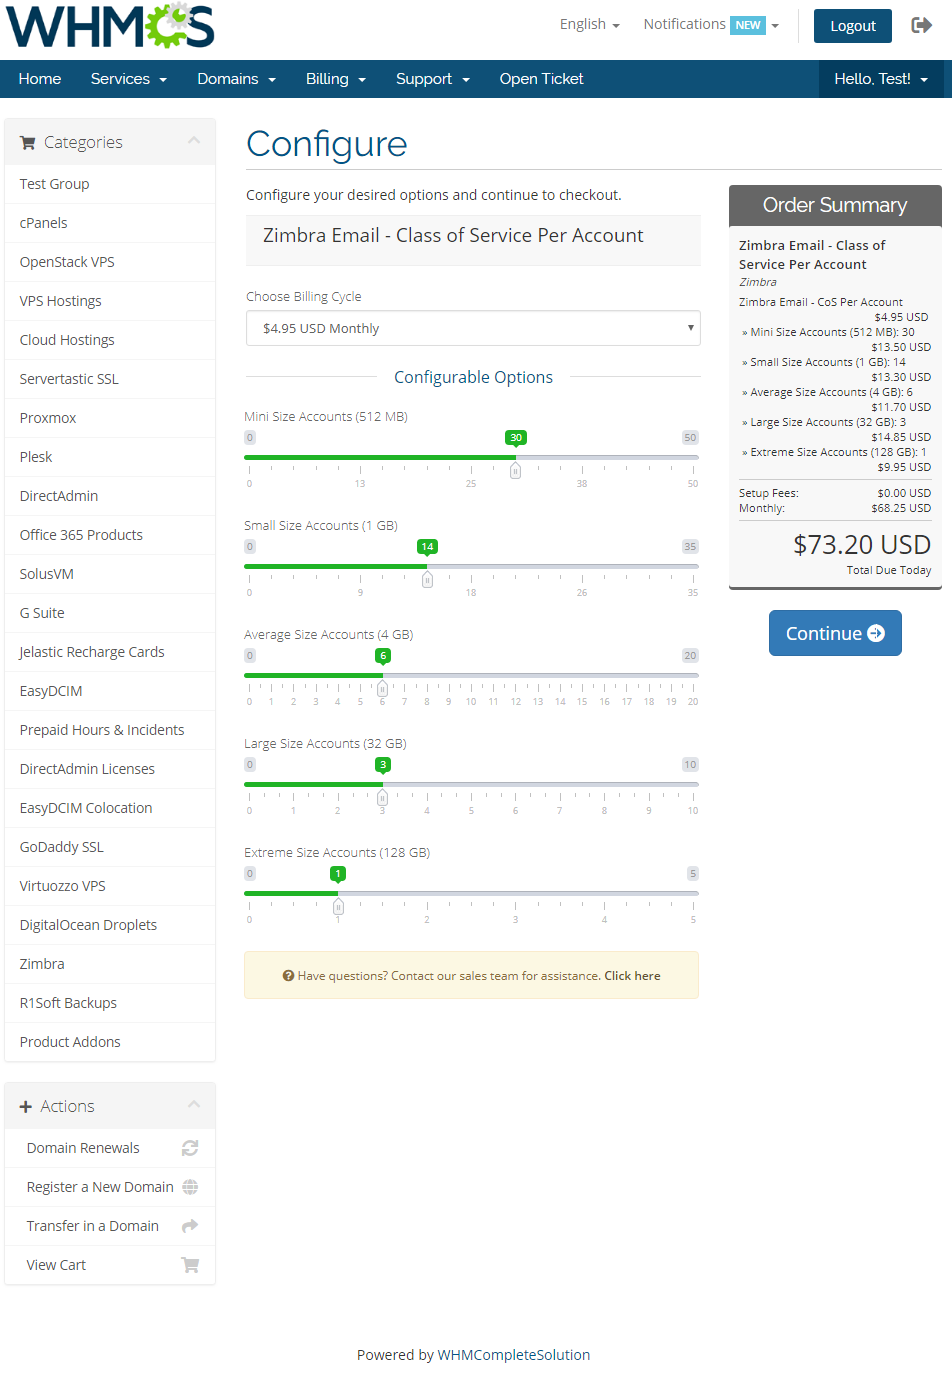This screenshot has height=1377, width=952.
Task: Select G Suite category
Action: (110, 613)
